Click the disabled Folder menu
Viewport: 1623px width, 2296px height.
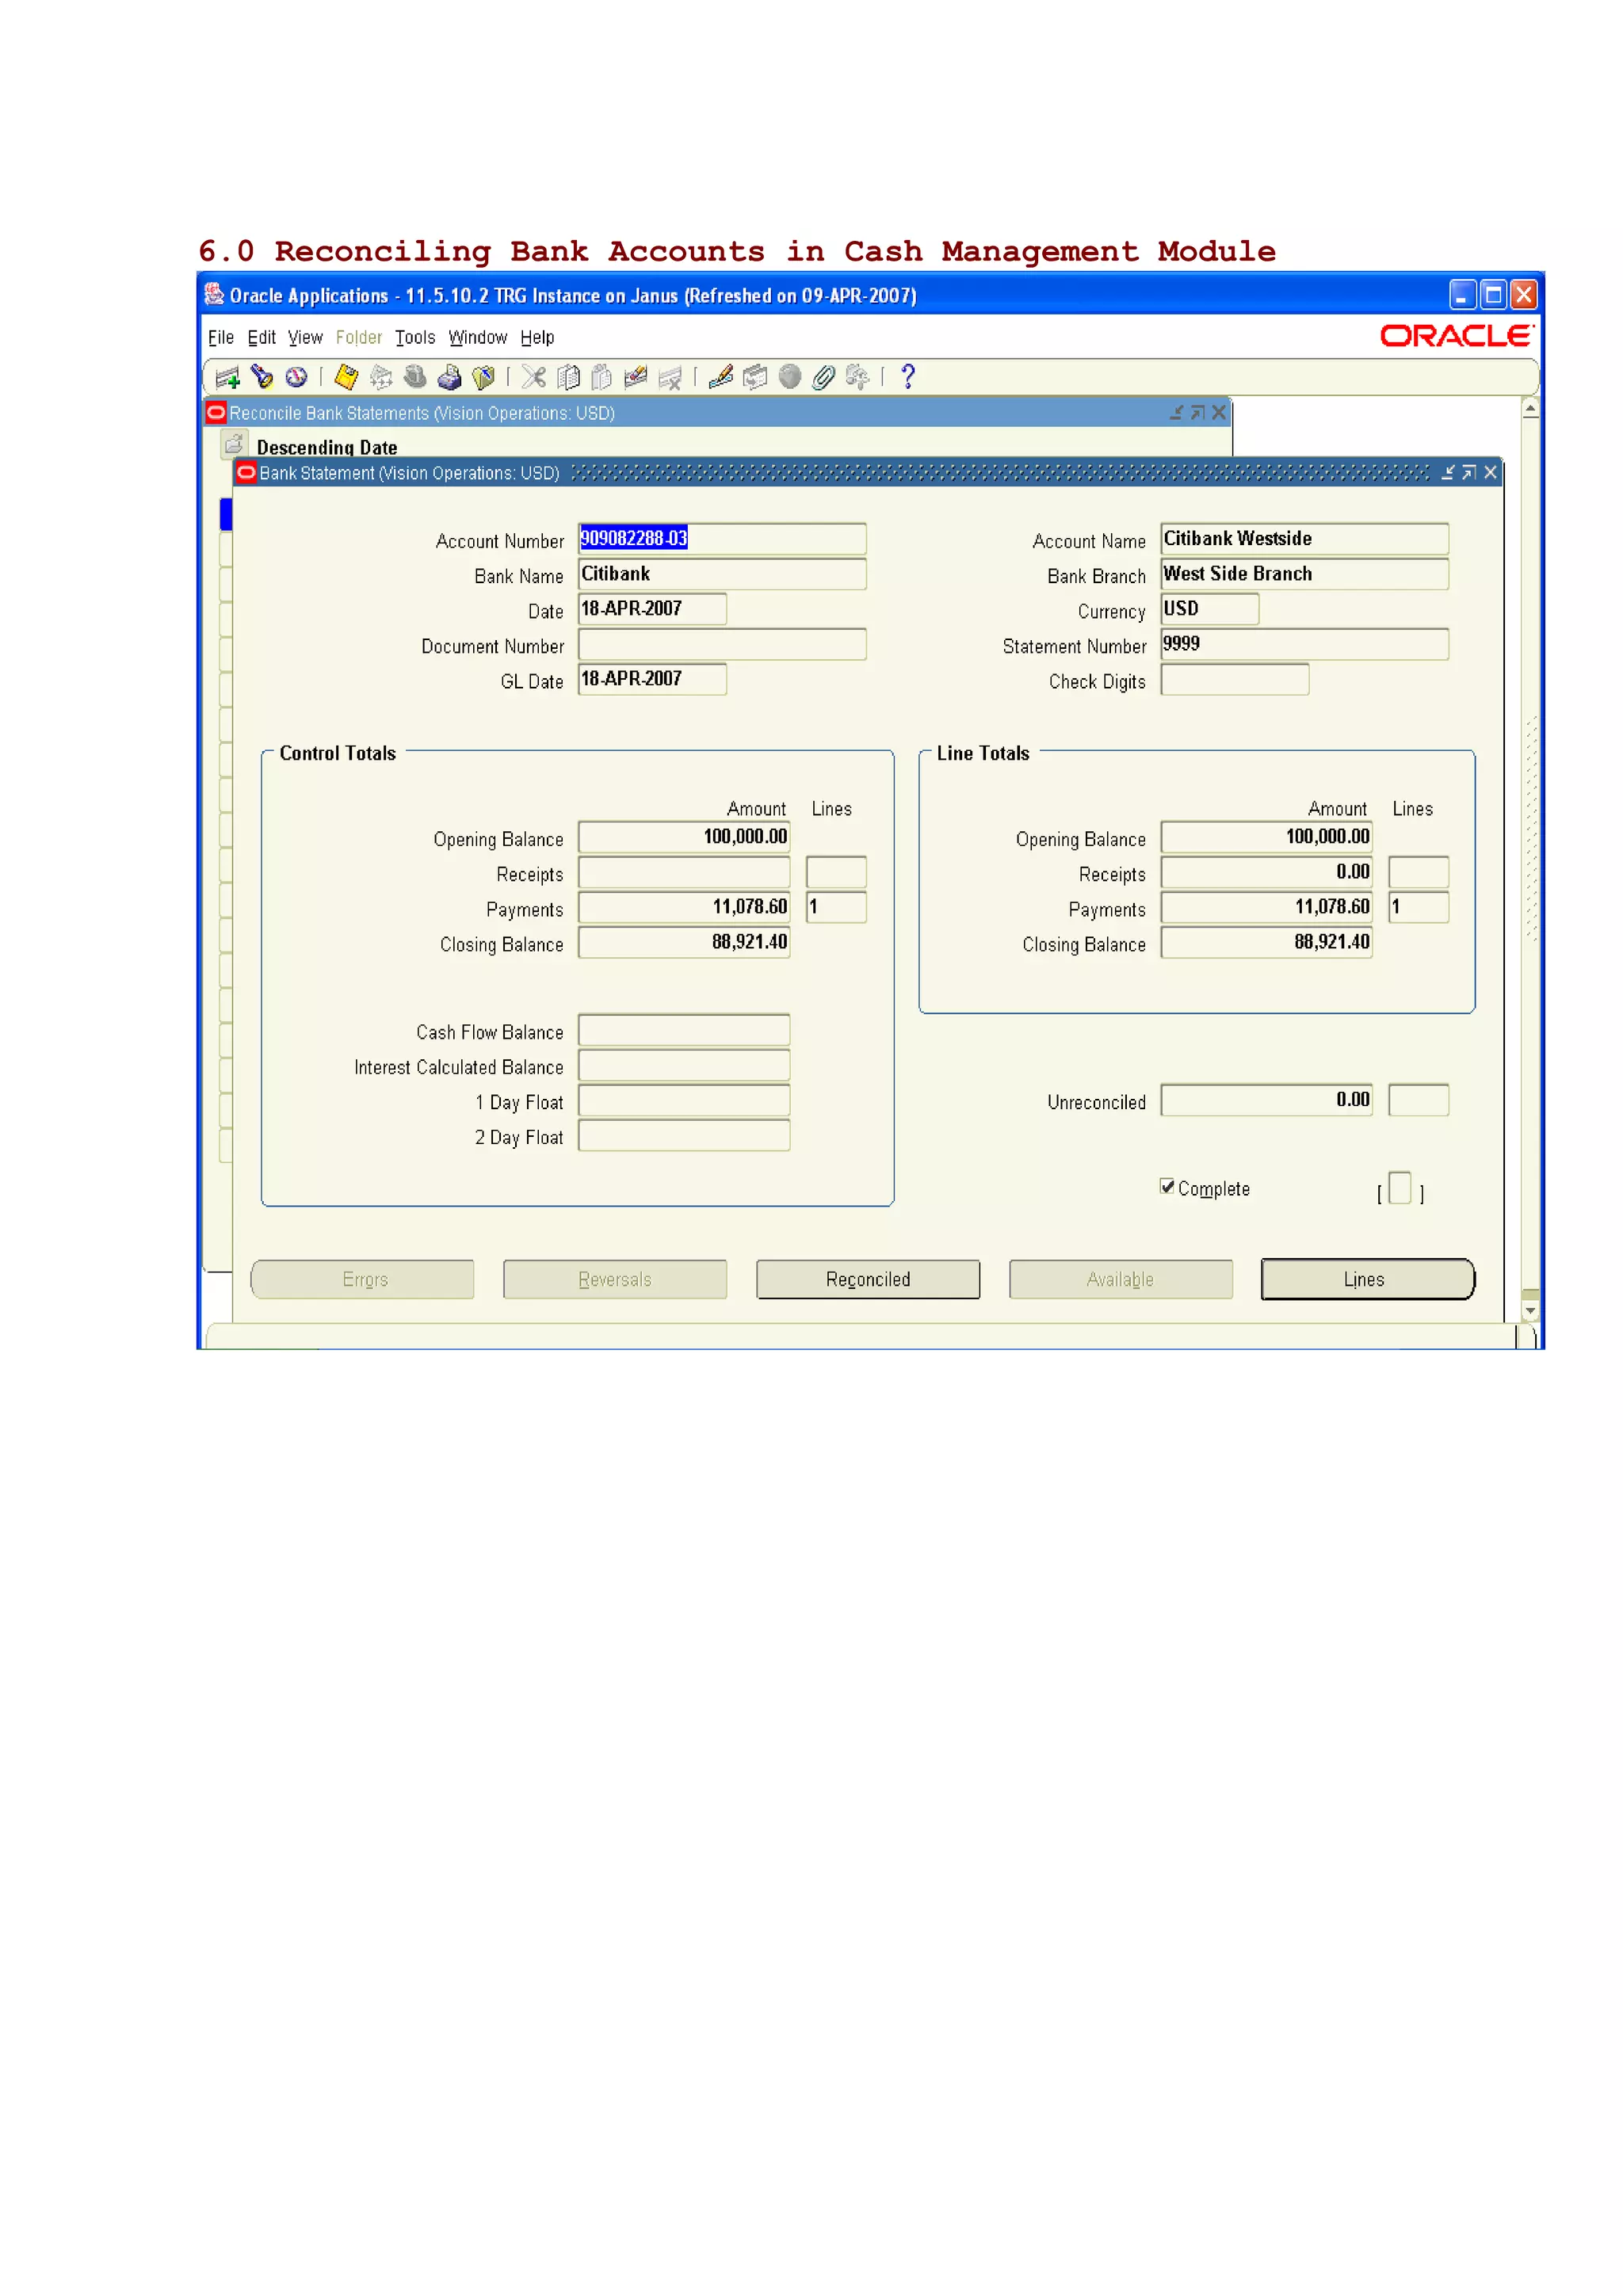(359, 338)
